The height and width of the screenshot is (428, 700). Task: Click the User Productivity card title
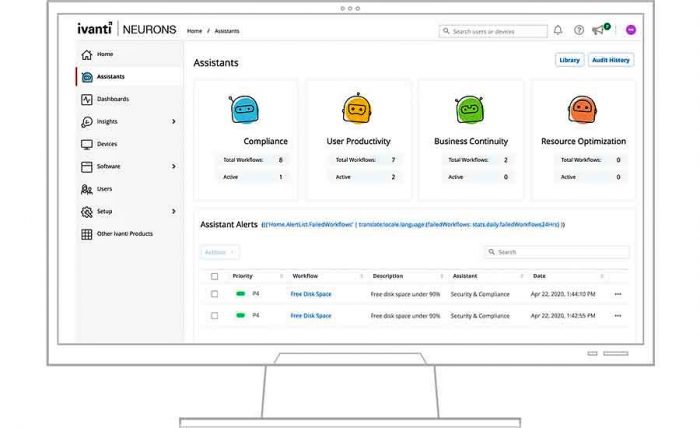click(x=358, y=141)
